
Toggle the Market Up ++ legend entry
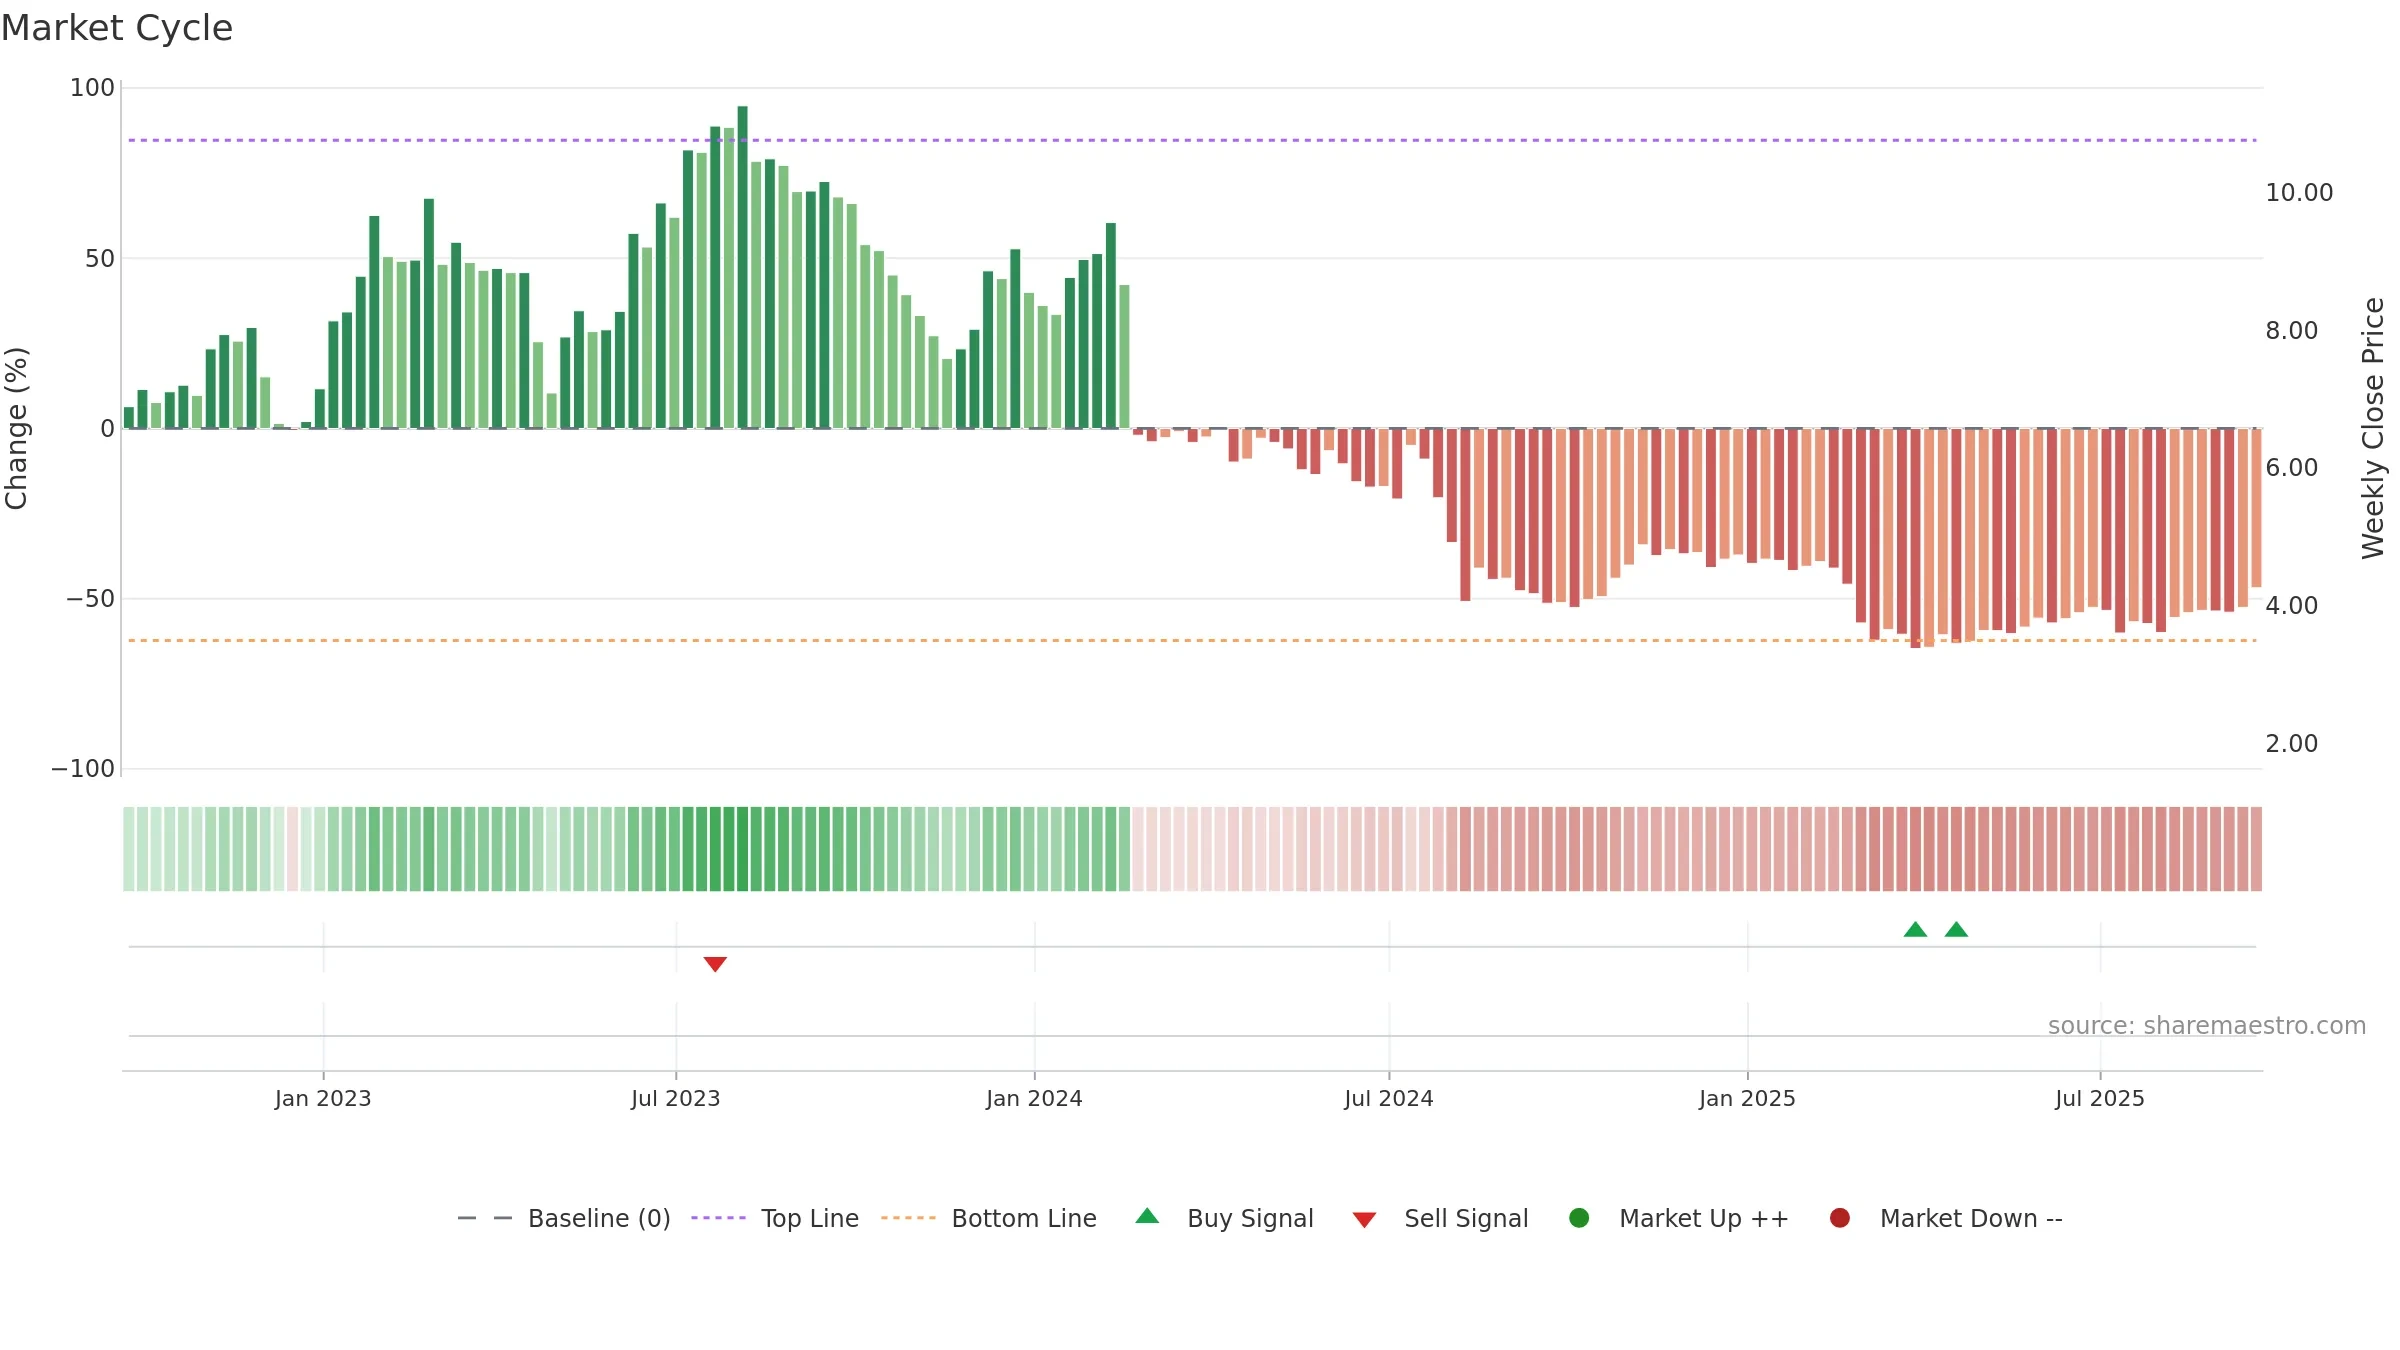point(1678,1218)
